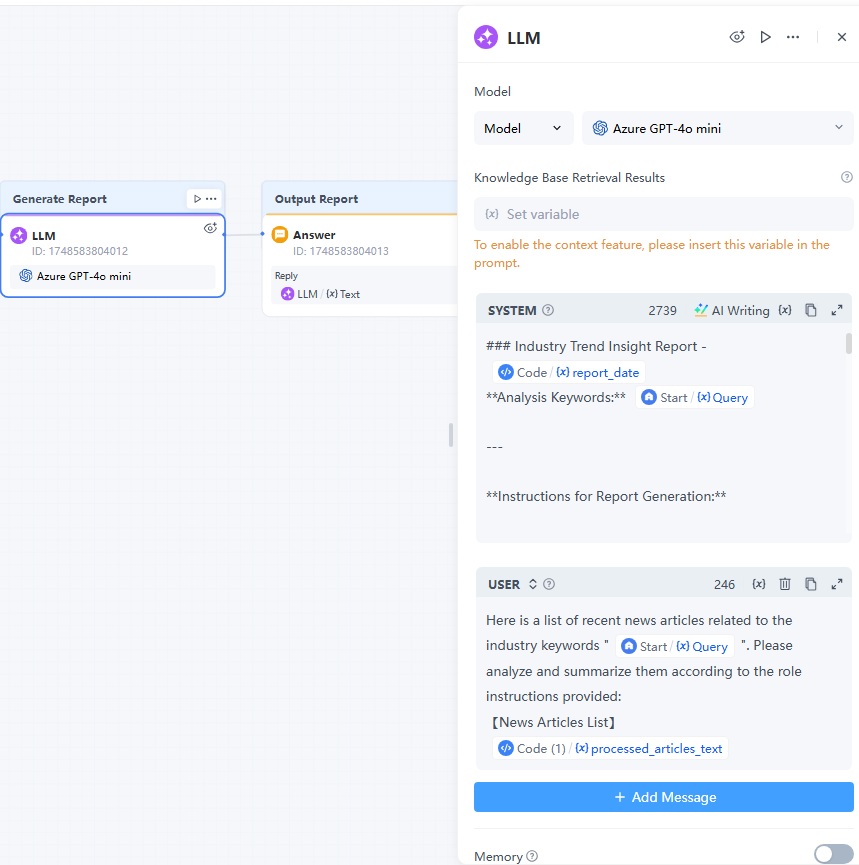Select the LLM node on canvas
Image resolution: width=859 pixels, height=865 pixels.
[113, 255]
